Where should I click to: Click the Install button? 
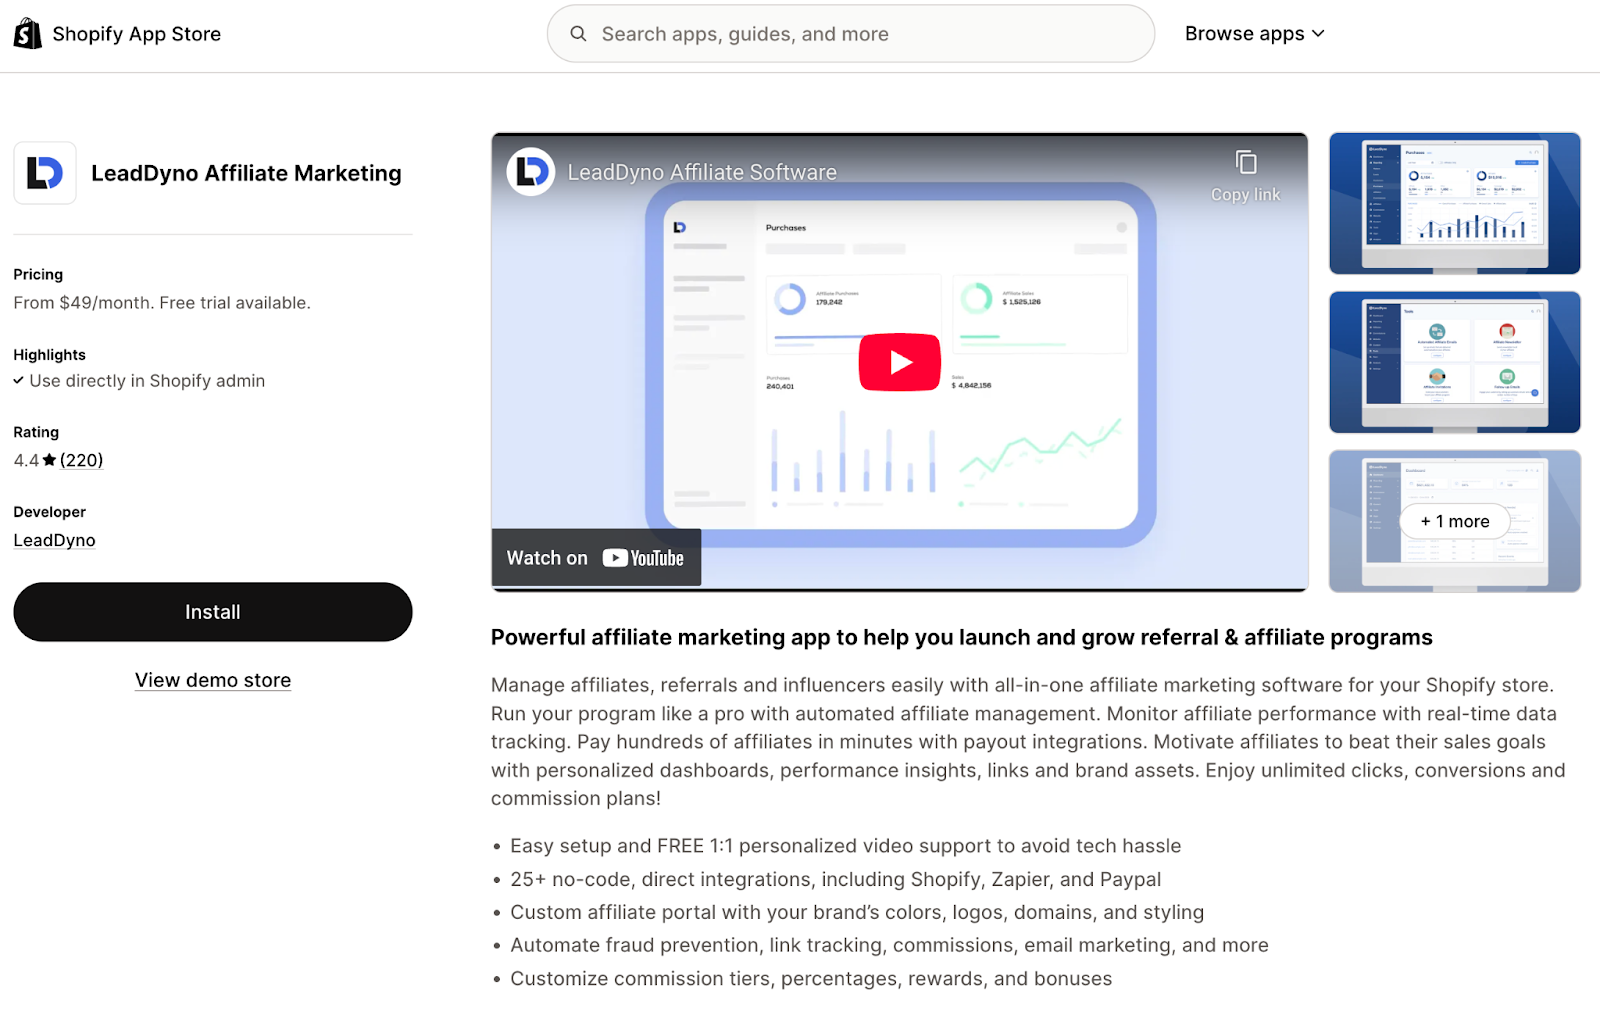[212, 611]
